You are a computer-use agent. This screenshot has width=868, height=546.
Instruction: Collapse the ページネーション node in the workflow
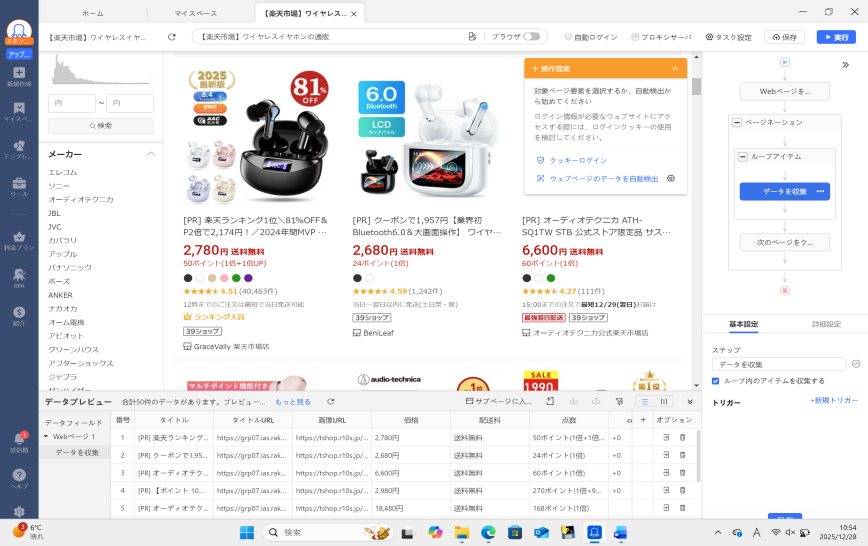coord(737,122)
